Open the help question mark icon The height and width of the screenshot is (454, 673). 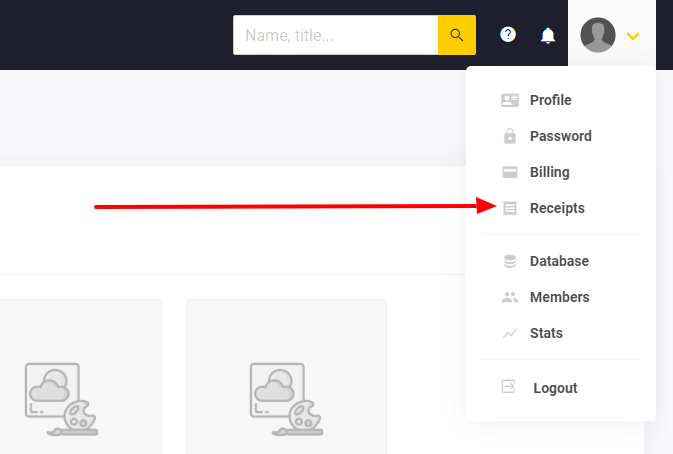pos(508,35)
